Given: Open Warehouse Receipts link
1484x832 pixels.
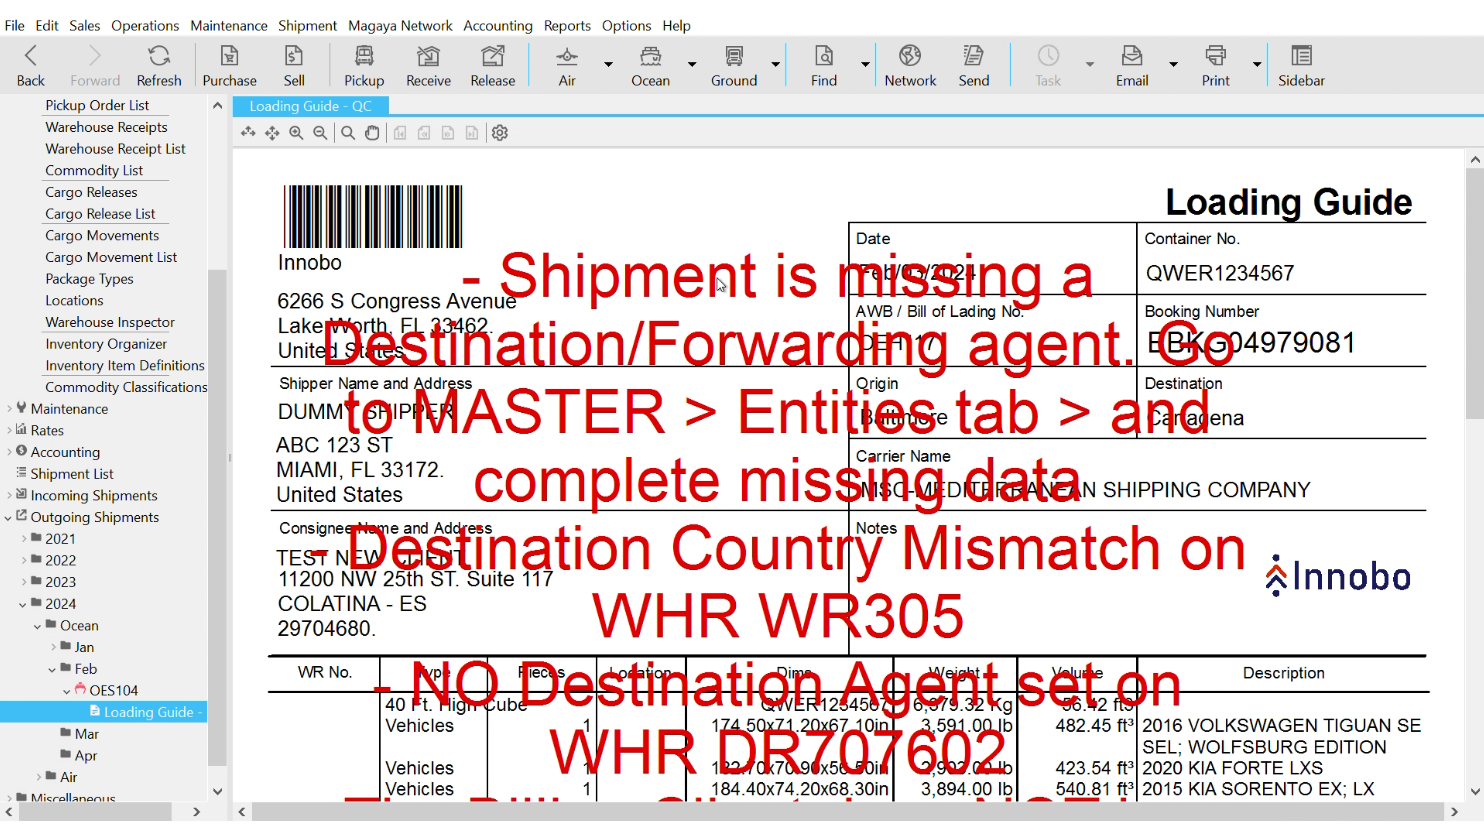Looking at the screenshot, I should [106, 127].
